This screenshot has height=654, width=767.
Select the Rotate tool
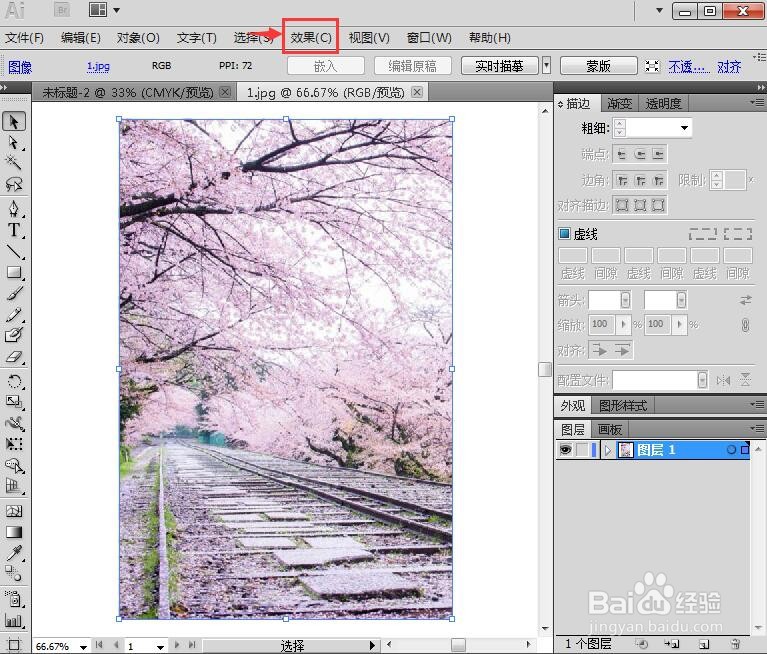tap(14, 381)
